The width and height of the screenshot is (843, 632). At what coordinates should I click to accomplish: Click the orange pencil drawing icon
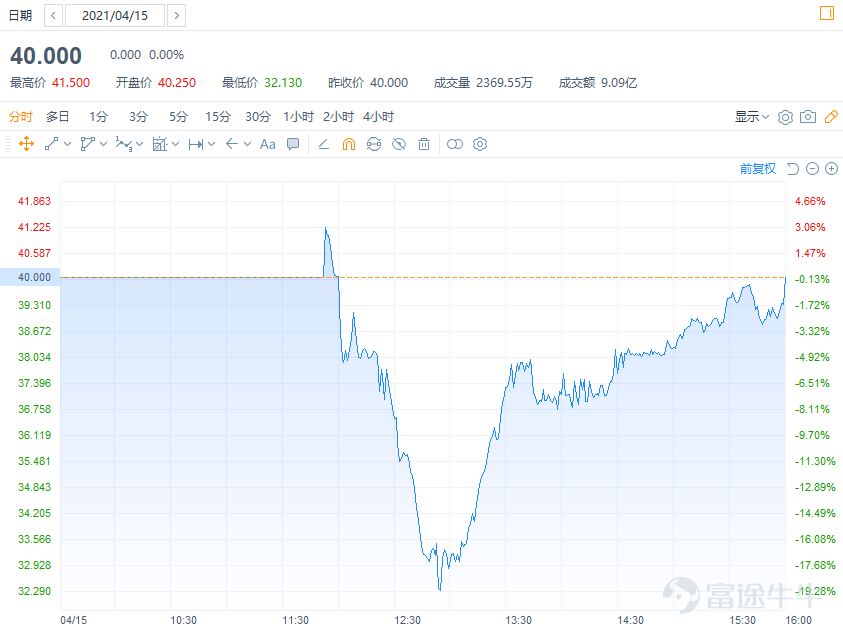point(831,117)
